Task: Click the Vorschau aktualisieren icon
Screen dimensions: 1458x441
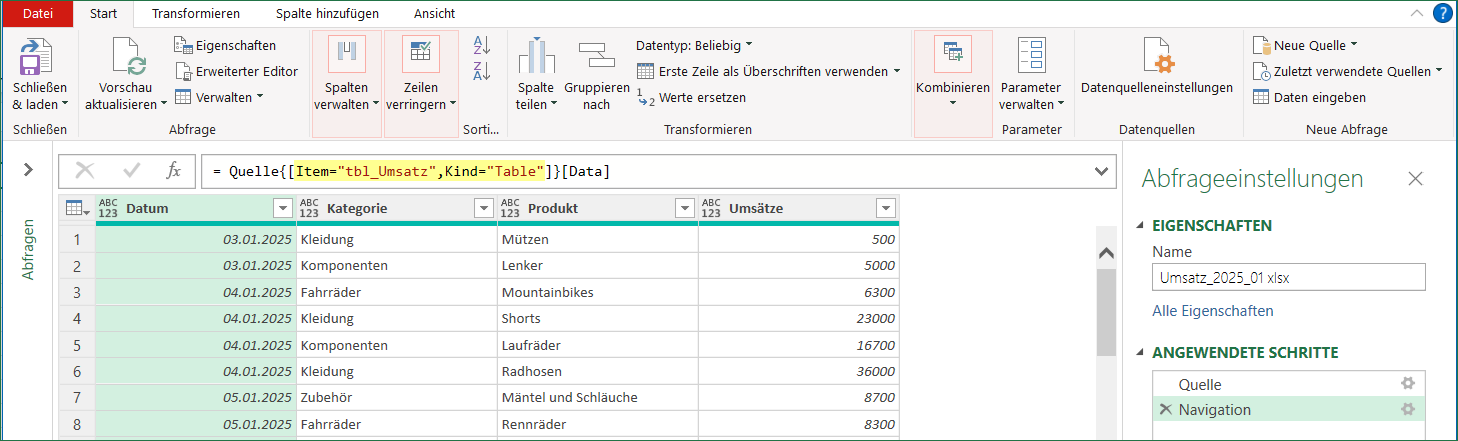Action: (x=127, y=58)
